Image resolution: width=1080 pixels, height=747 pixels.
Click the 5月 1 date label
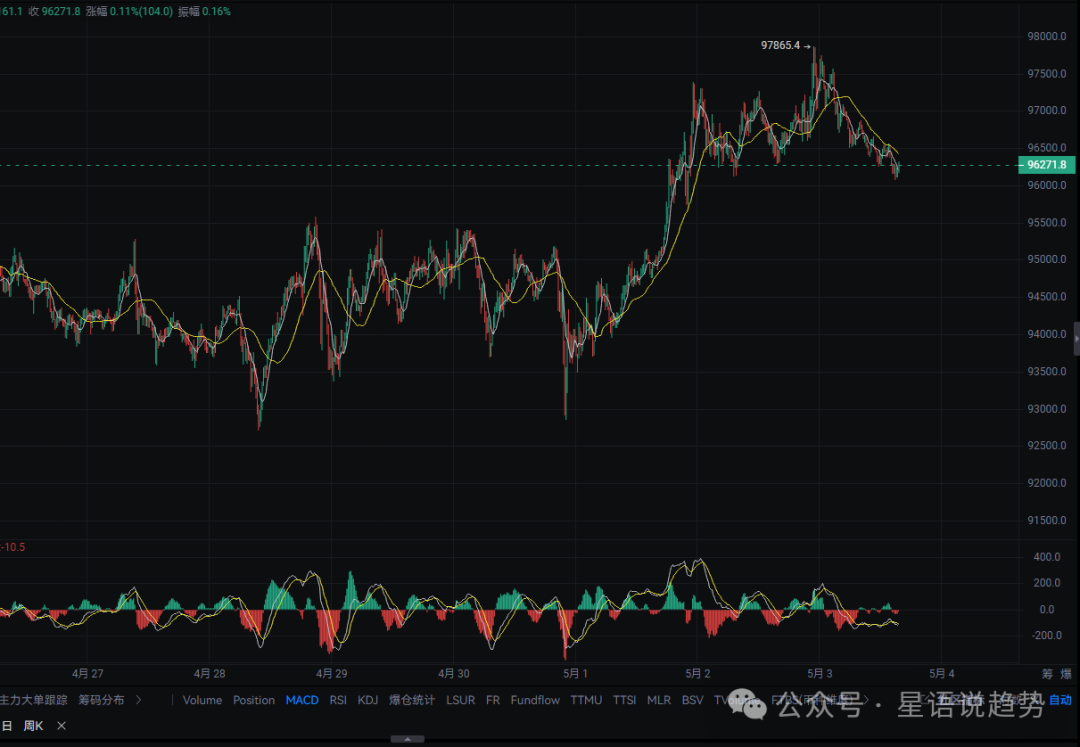[575, 674]
